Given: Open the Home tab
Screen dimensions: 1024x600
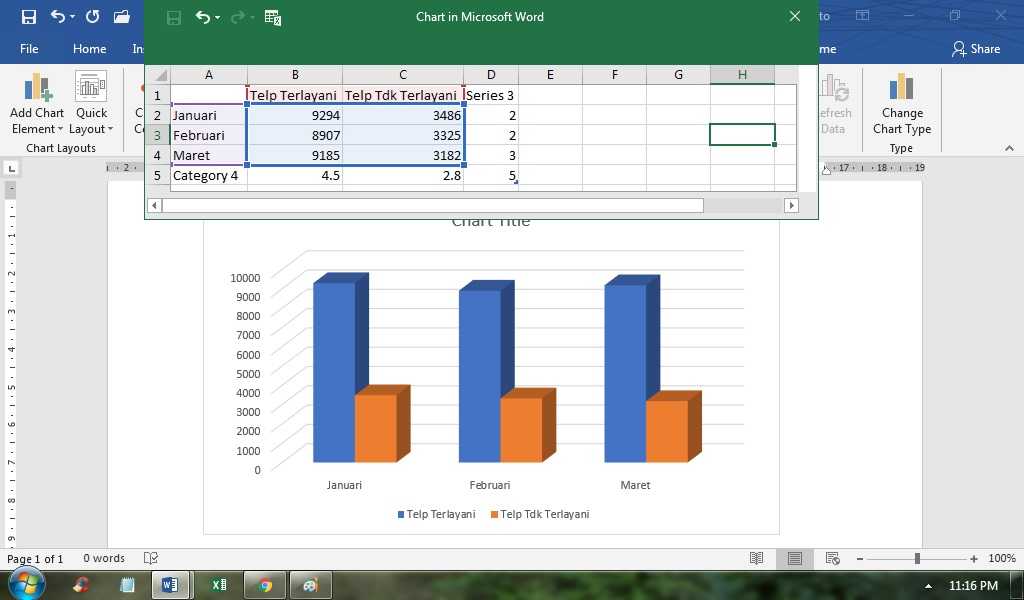Looking at the screenshot, I should click(x=89, y=49).
